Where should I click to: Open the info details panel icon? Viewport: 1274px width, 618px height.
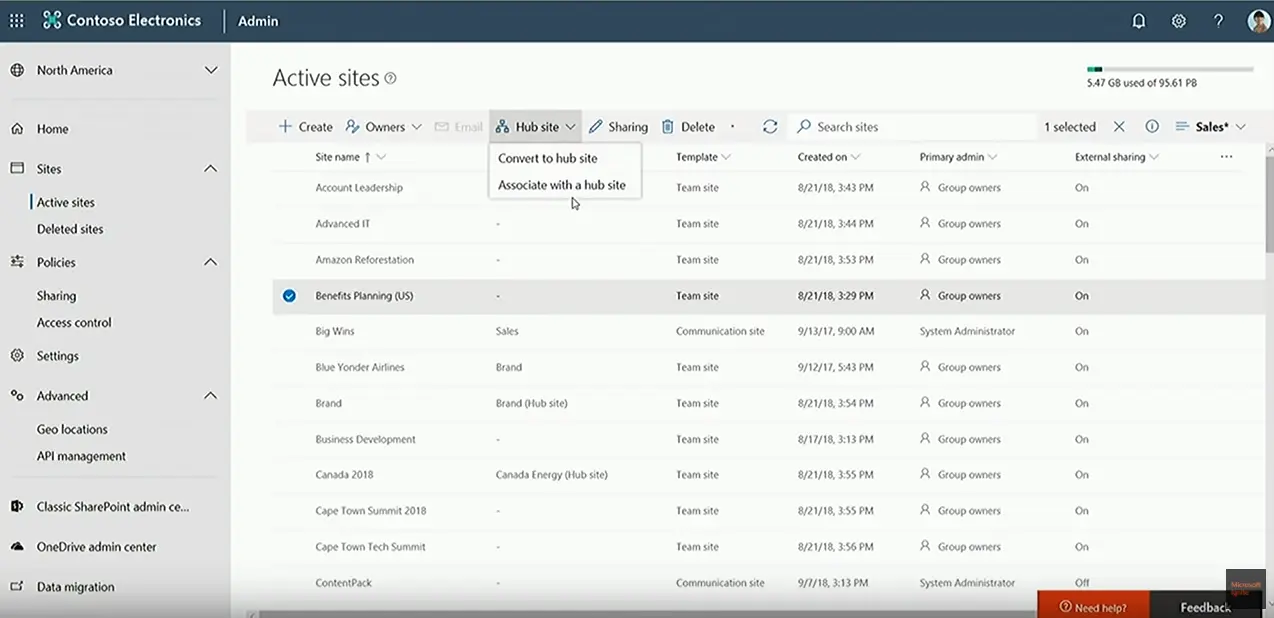click(x=1152, y=127)
